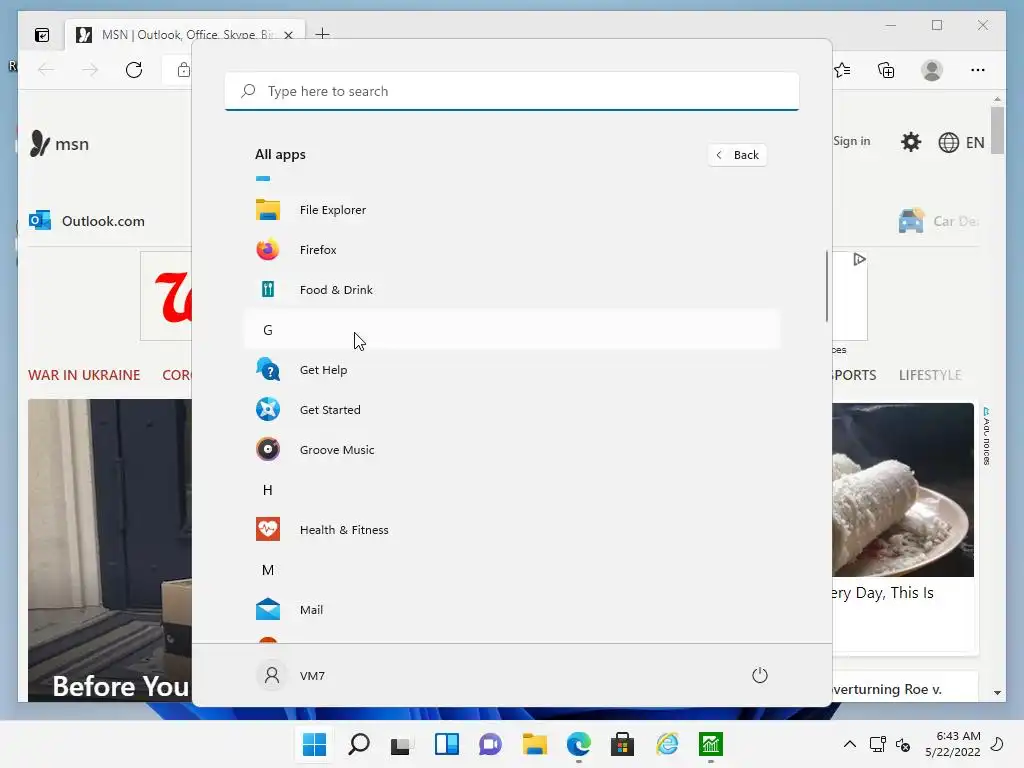1024x768 pixels.
Task: Refresh the Edge page
Action: 134,70
